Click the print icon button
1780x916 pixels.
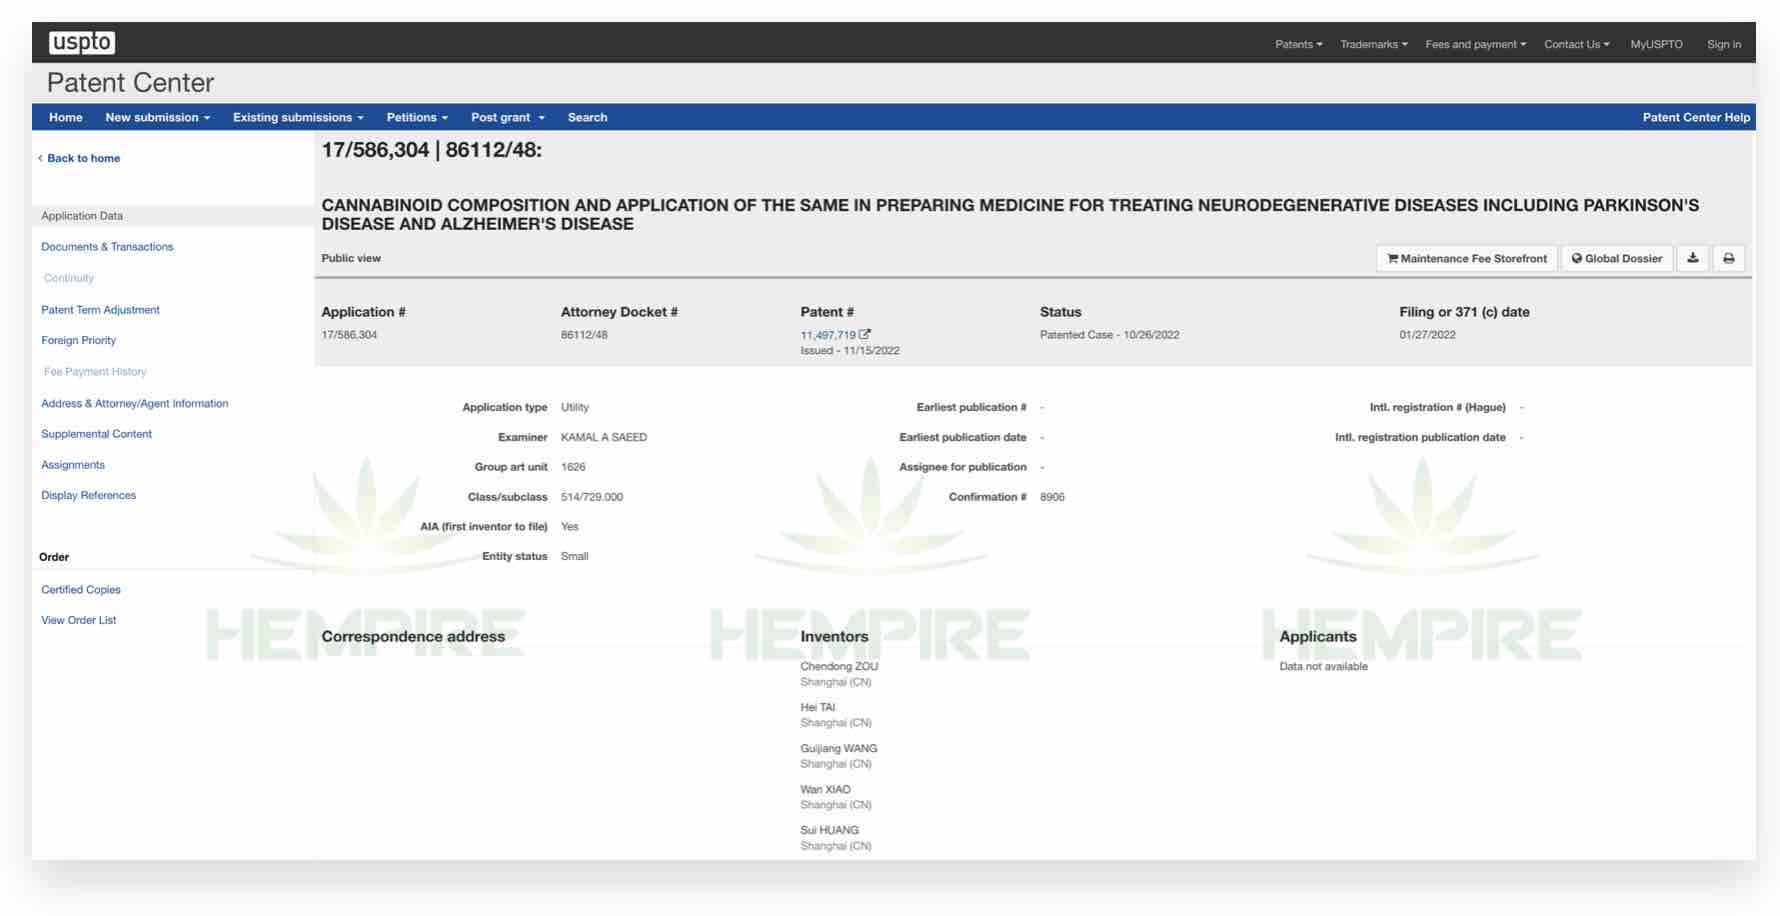click(1729, 258)
